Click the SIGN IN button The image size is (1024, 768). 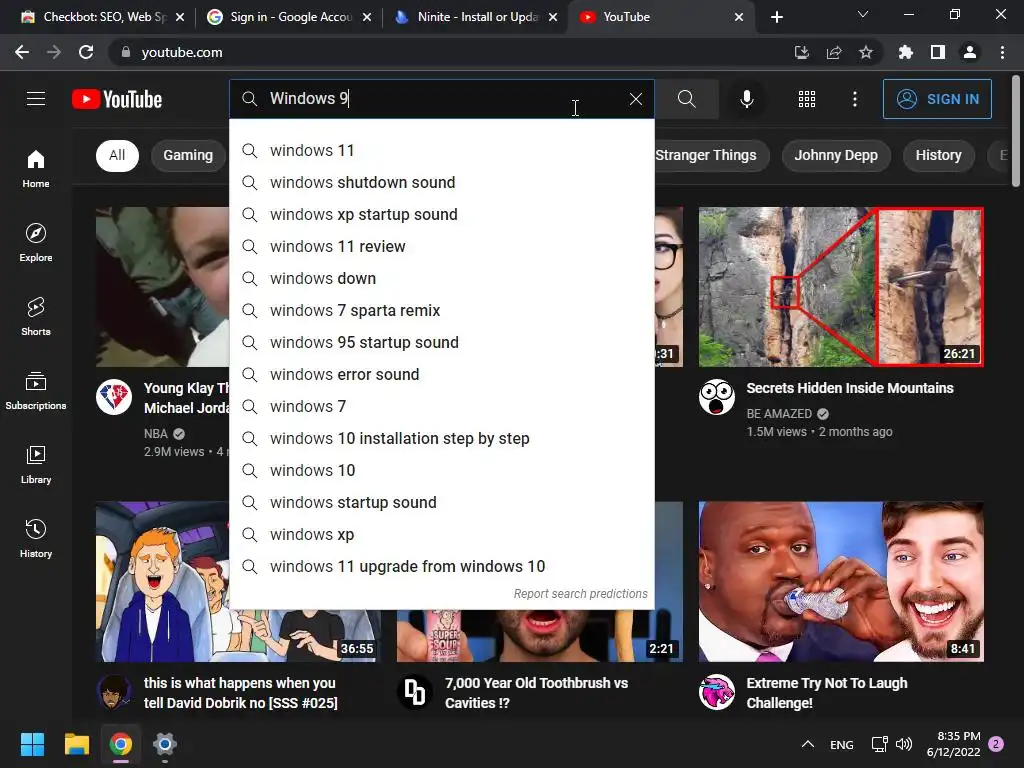(937, 99)
